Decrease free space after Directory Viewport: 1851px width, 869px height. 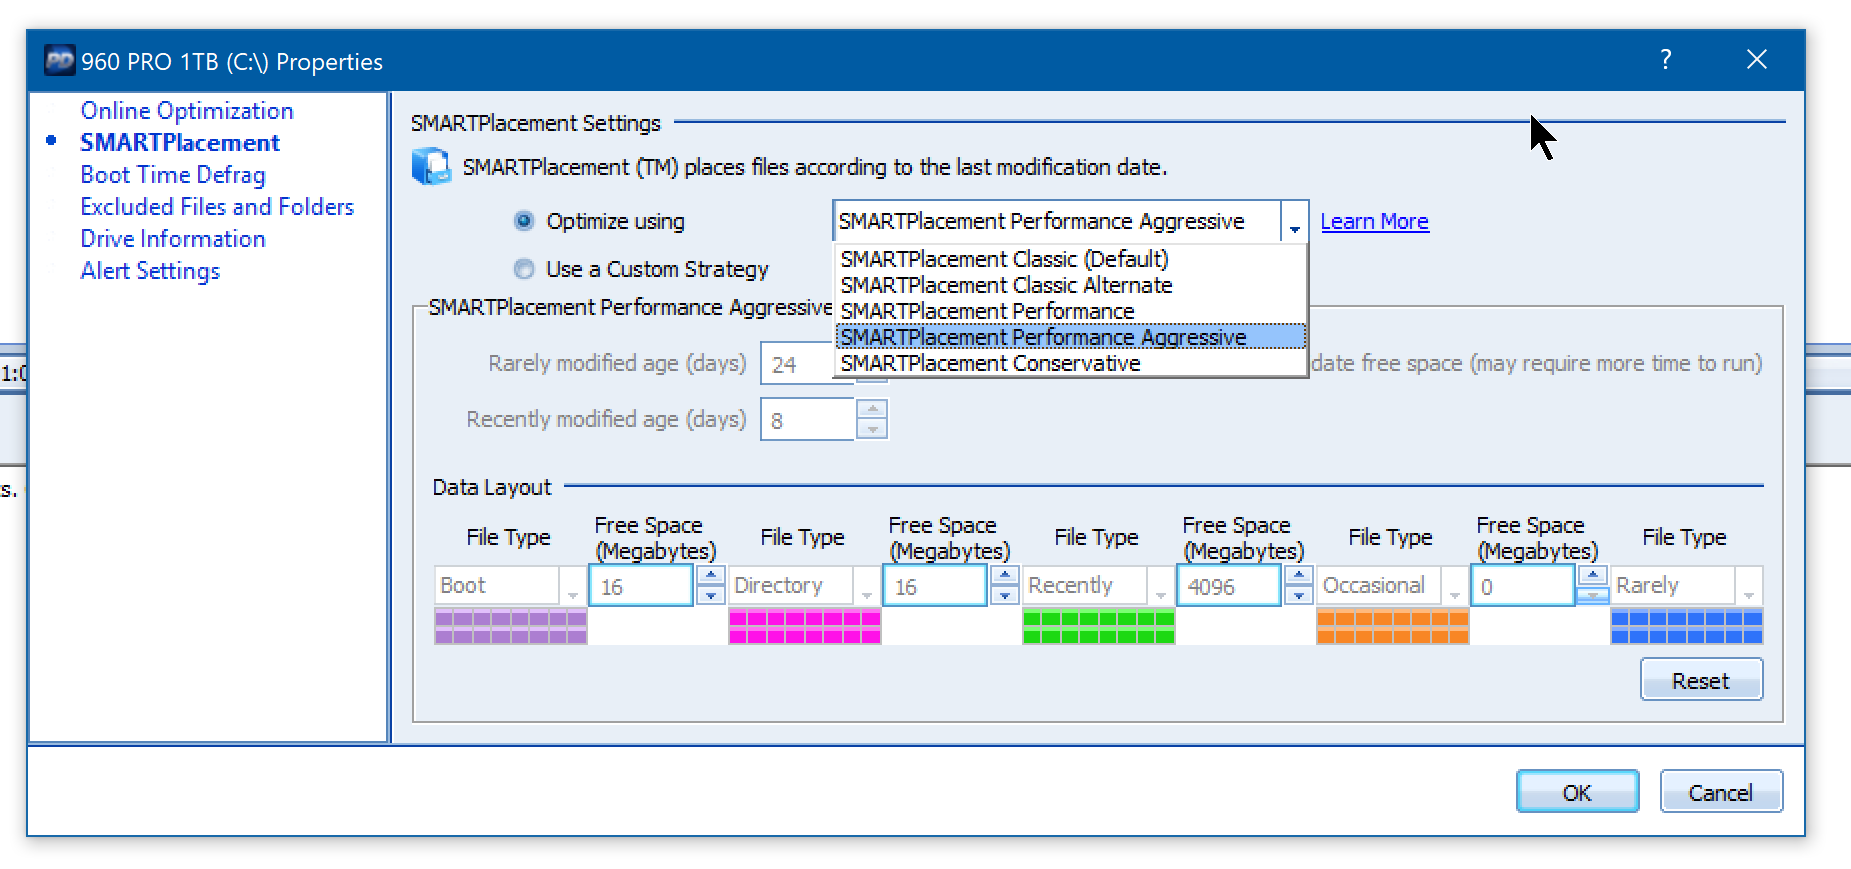coord(1004,595)
